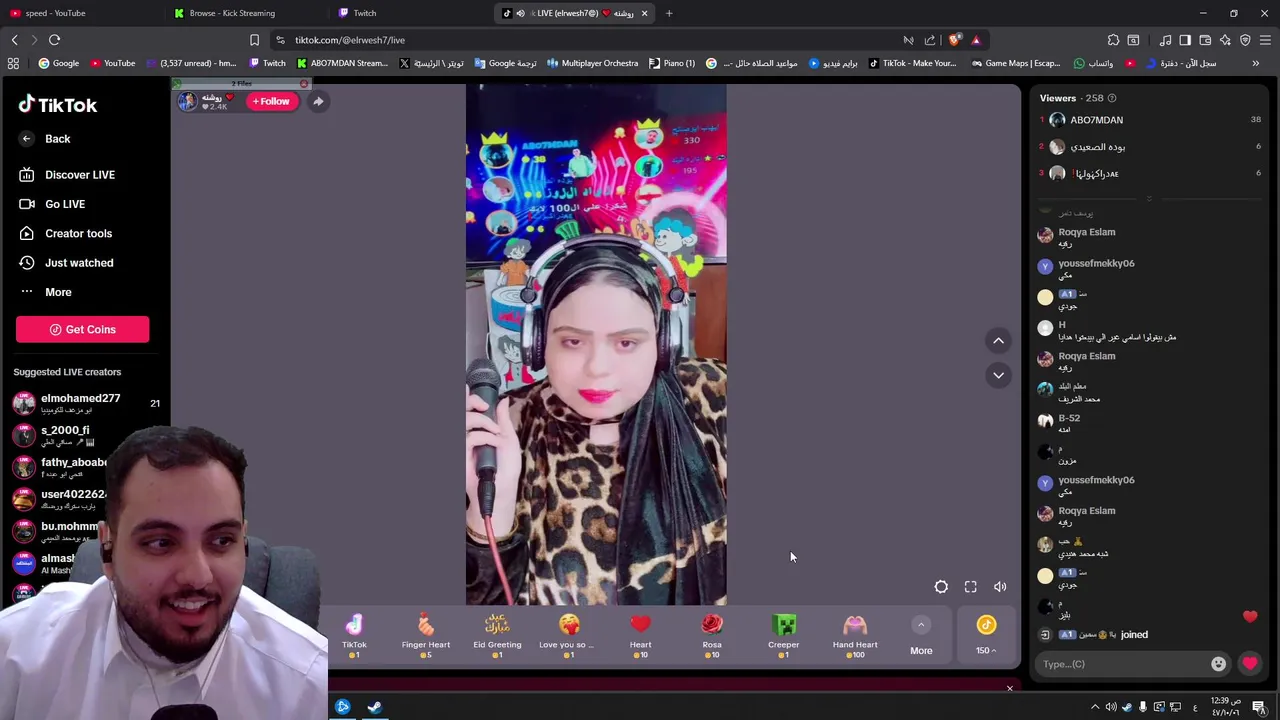Click the address bar URL

click(350, 40)
